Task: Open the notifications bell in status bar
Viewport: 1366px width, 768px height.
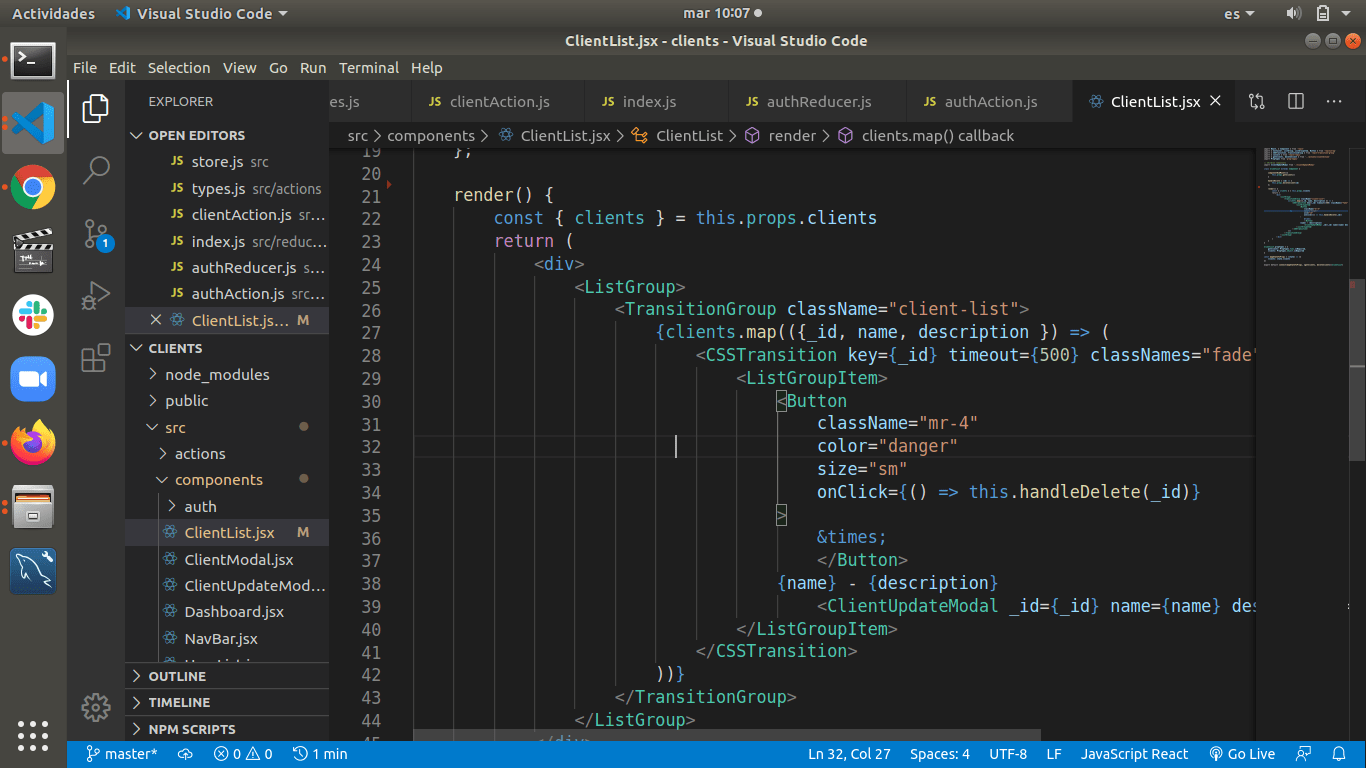Action: (1339, 754)
